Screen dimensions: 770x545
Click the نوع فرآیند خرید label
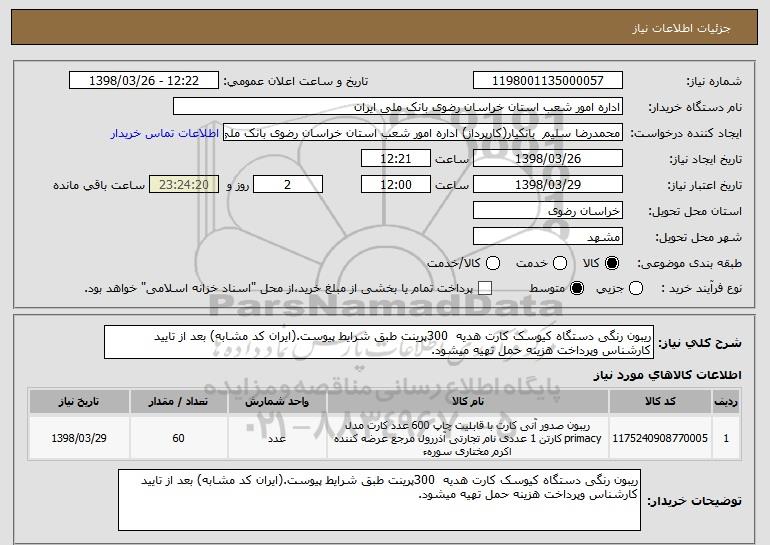702,288
